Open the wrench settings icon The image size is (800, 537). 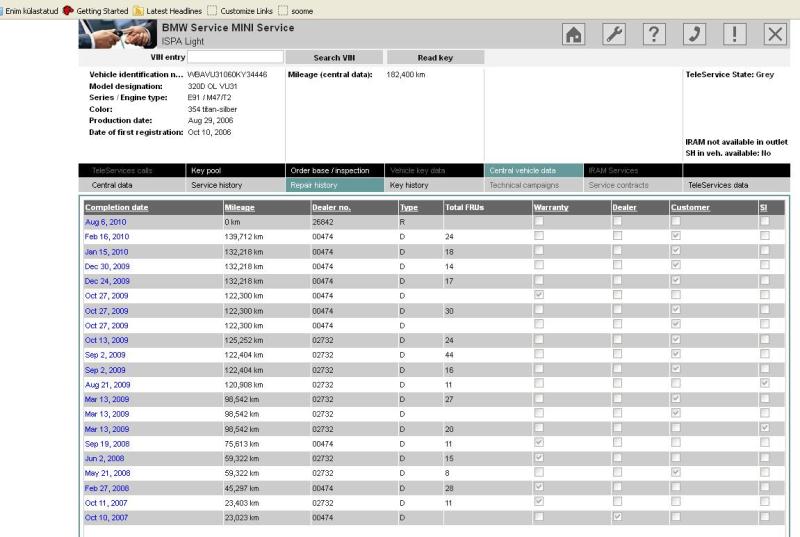tap(614, 34)
